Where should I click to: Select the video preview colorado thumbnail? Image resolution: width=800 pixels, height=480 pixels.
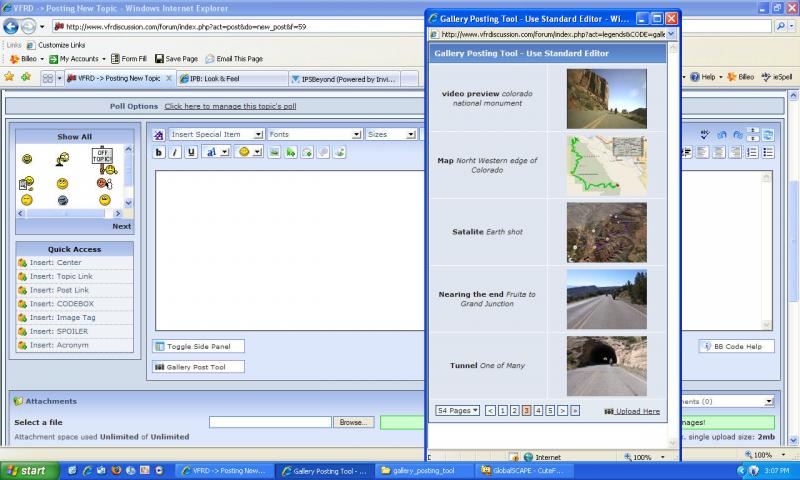(607, 98)
